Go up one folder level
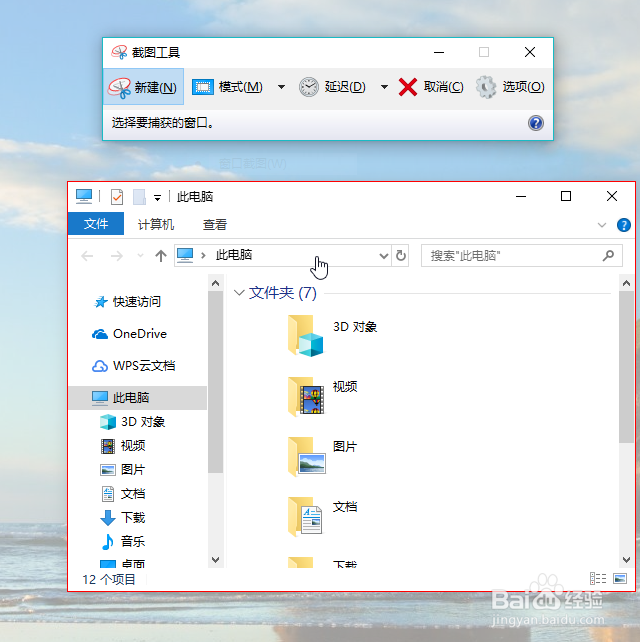Viewport: 640px width, 642px height. pyautogui.click(x=161, y=256)
